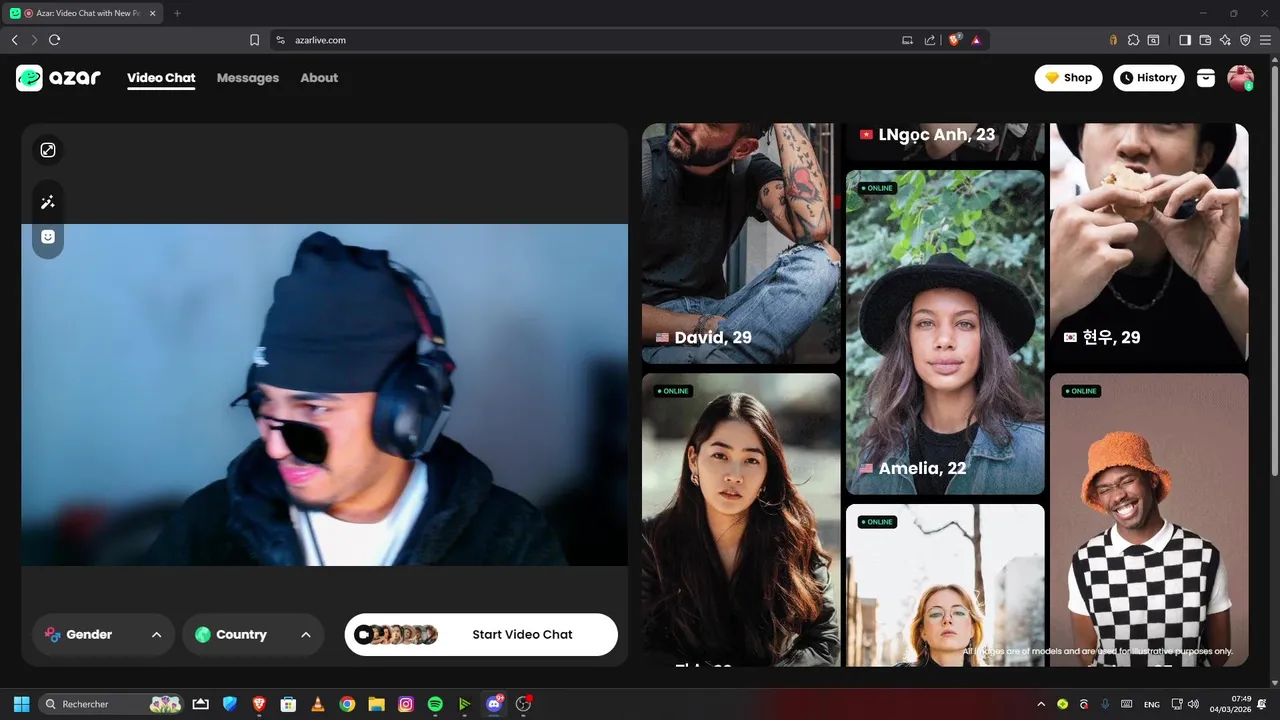Open the blonde woman with glasses card
This screenshot has width=1280, height=720.
point(945,585)
